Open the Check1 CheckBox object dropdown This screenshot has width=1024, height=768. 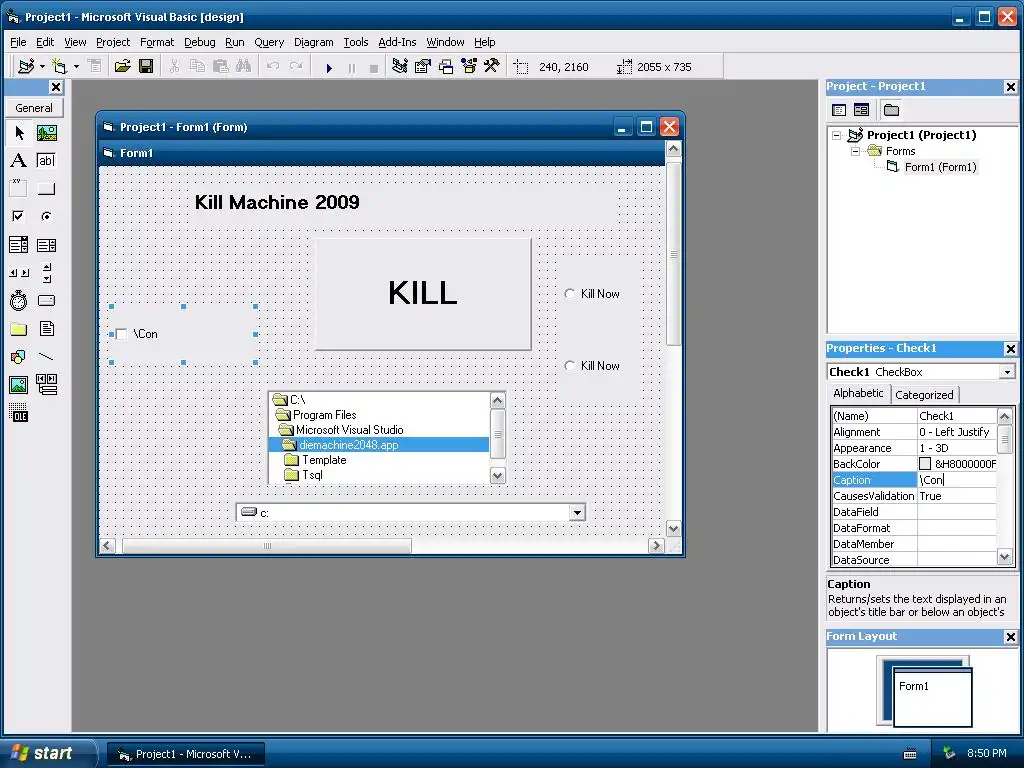[x=1007, y=372]
